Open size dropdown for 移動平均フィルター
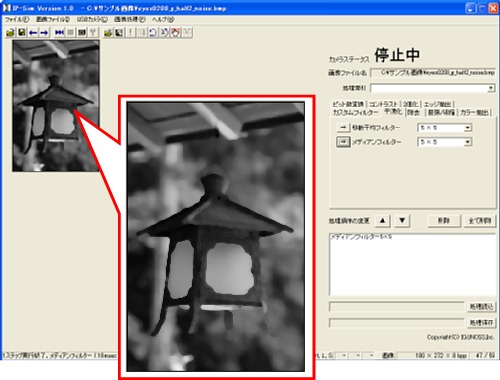Image resolution: width=500 pixels, height=380 pixels. click(x=468, y=128)
